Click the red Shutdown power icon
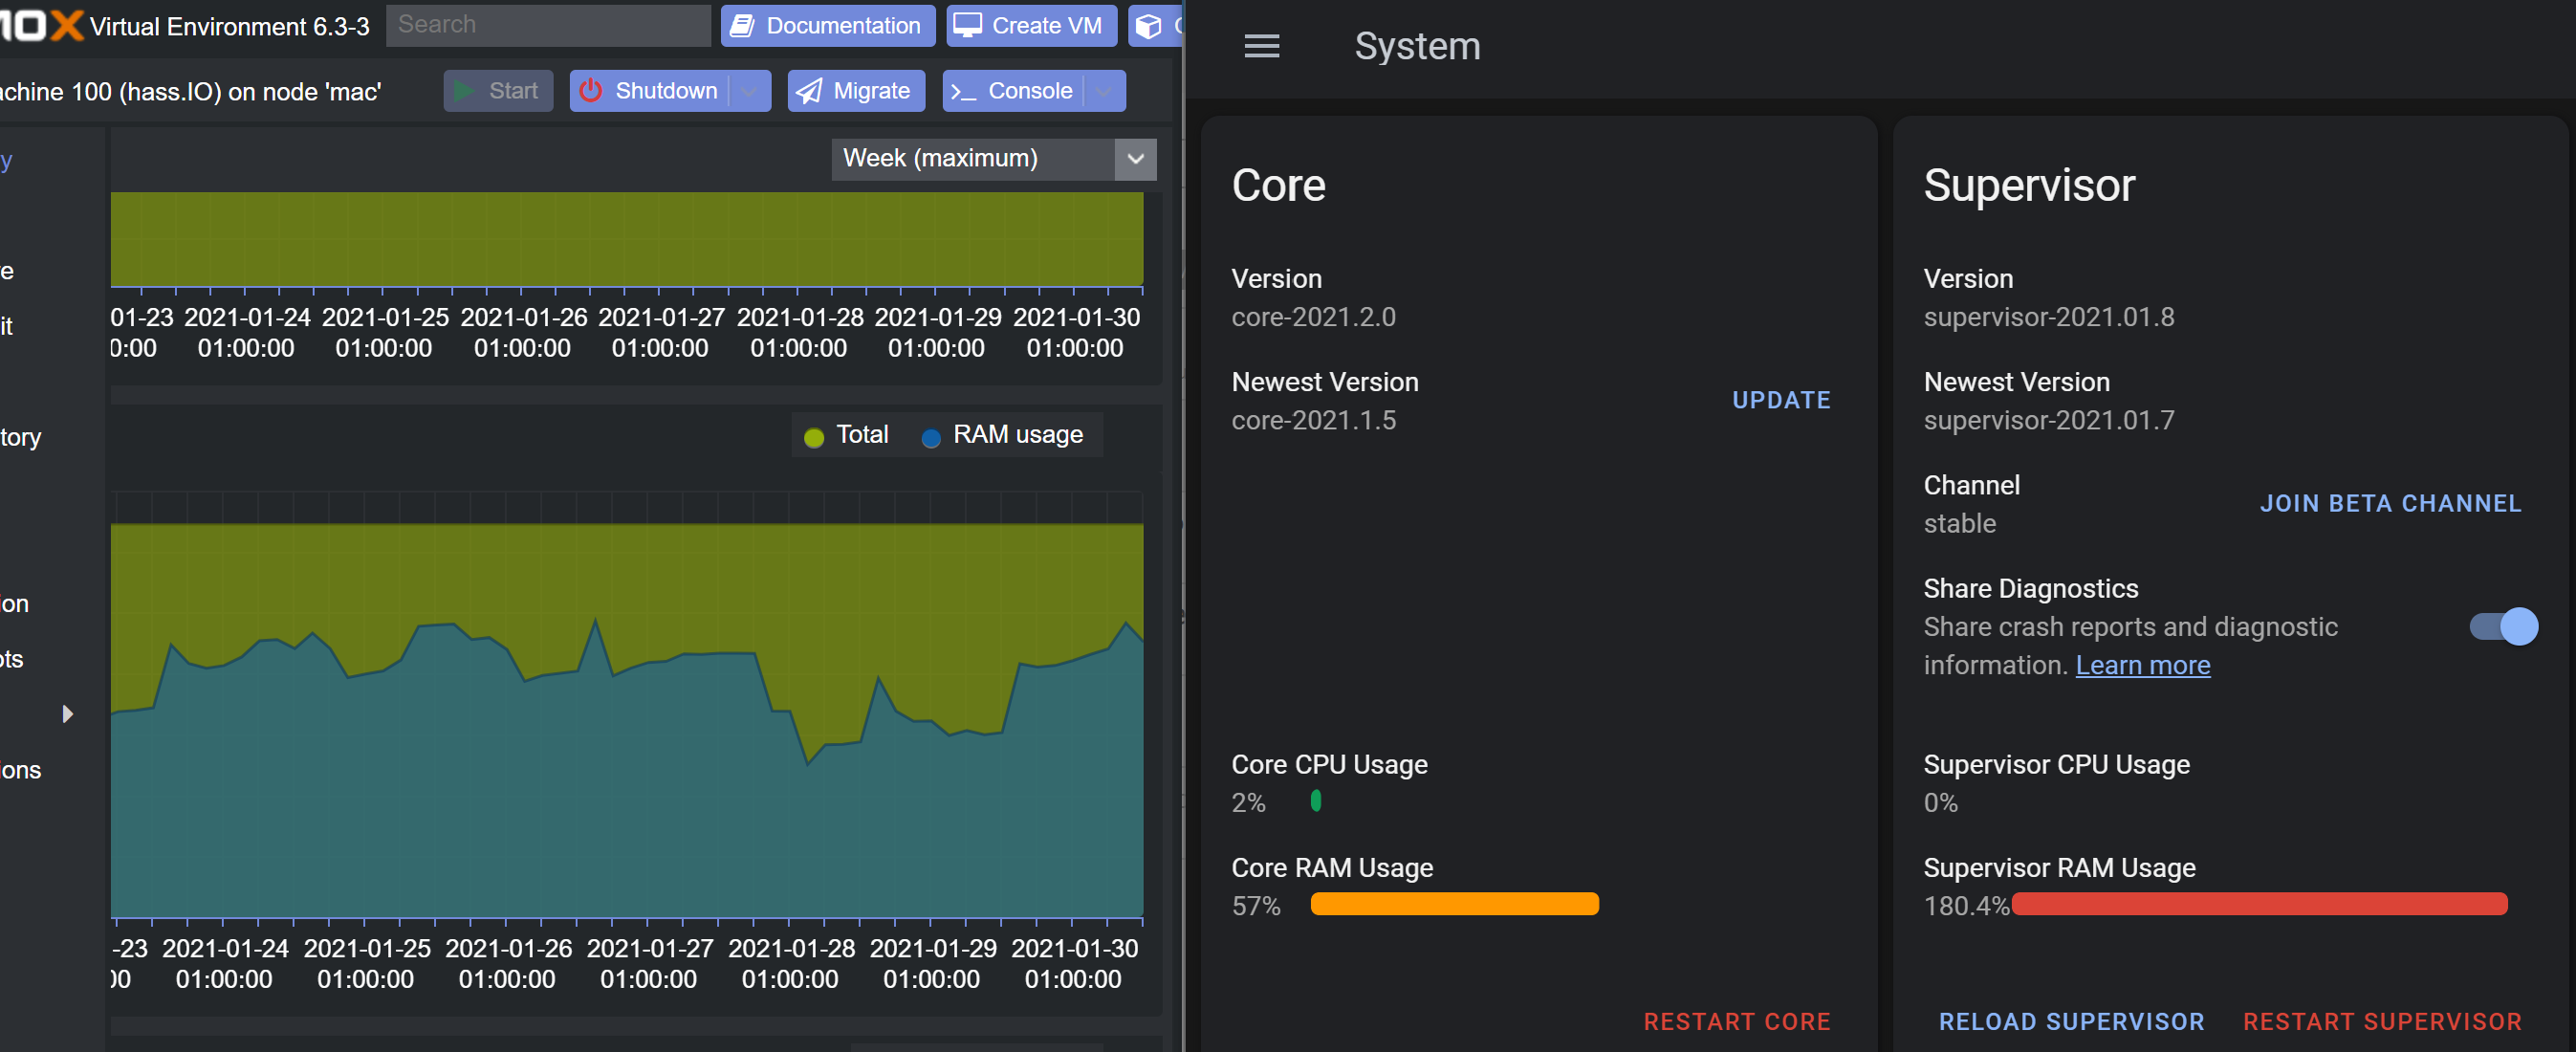Screen dimensions: 2576x1052 [x=591, y=91]
